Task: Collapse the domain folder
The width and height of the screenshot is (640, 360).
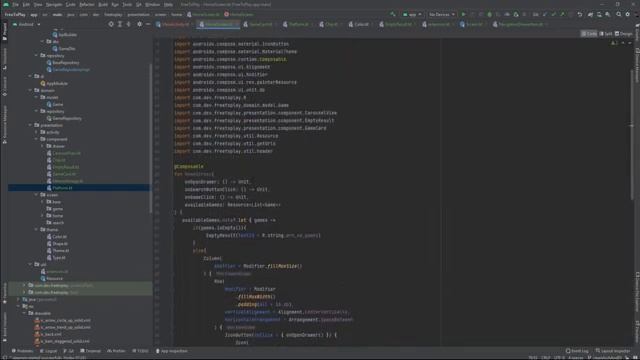Action: pos(30,90)
